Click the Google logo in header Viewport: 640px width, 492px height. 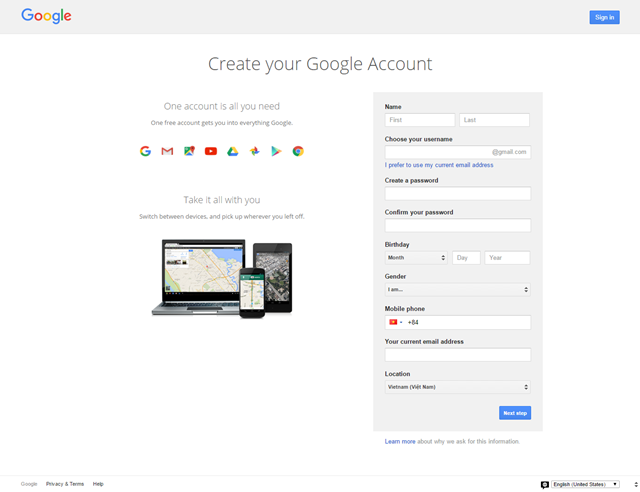(x=46, y=16)
